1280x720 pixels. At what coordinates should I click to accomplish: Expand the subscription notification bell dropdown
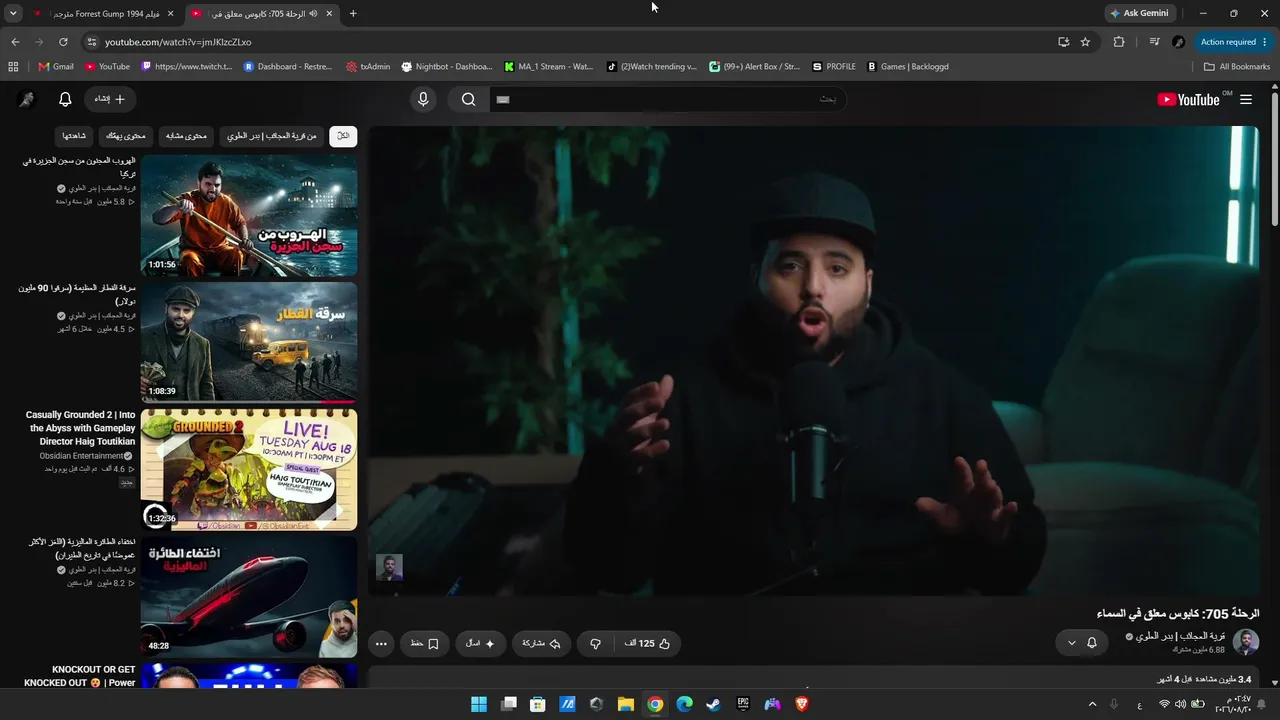1082,642
